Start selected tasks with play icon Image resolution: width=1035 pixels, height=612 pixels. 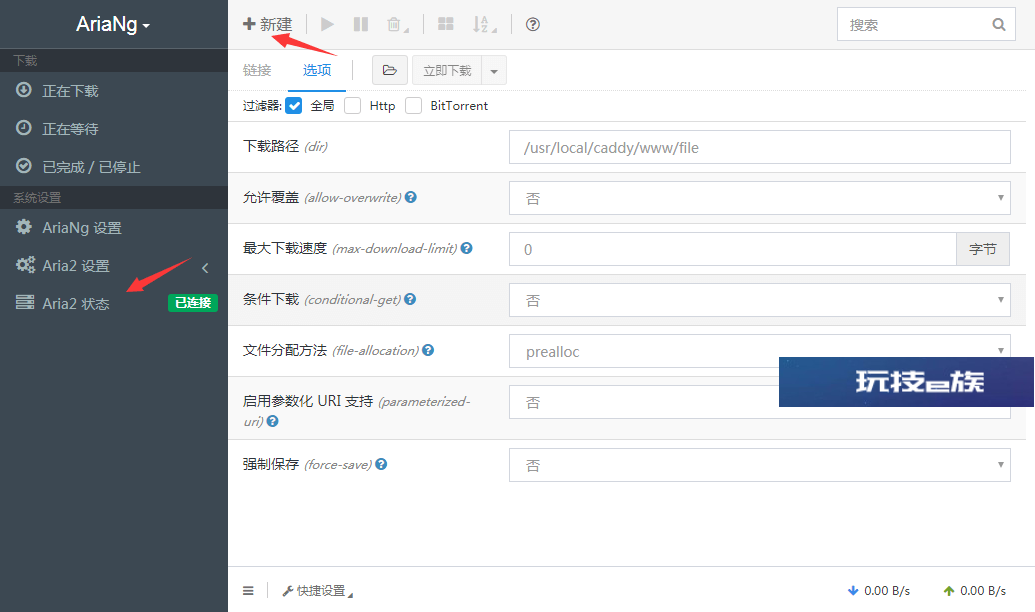pos(327,24)
